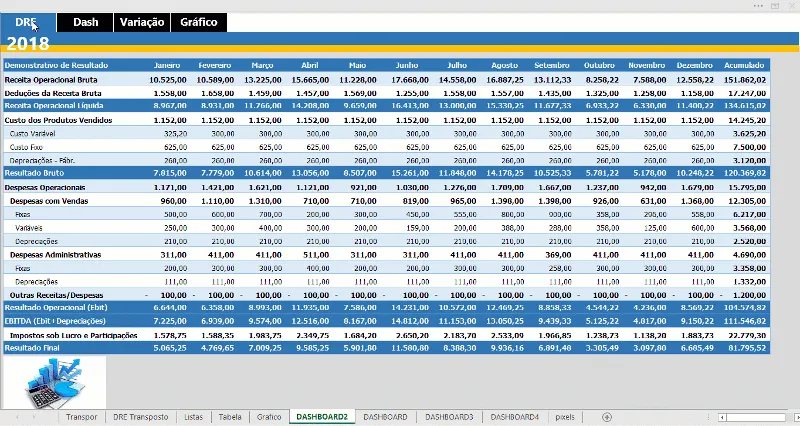Select Receita Operacional Bruta row label
800x426 pixels.
(51, 80)
